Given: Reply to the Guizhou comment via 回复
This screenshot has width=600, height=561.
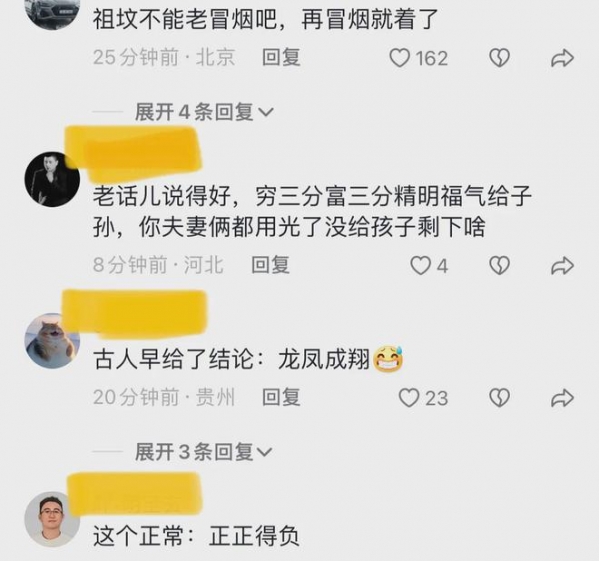Looking at the screenshot, I should click(x=281, y=398).
